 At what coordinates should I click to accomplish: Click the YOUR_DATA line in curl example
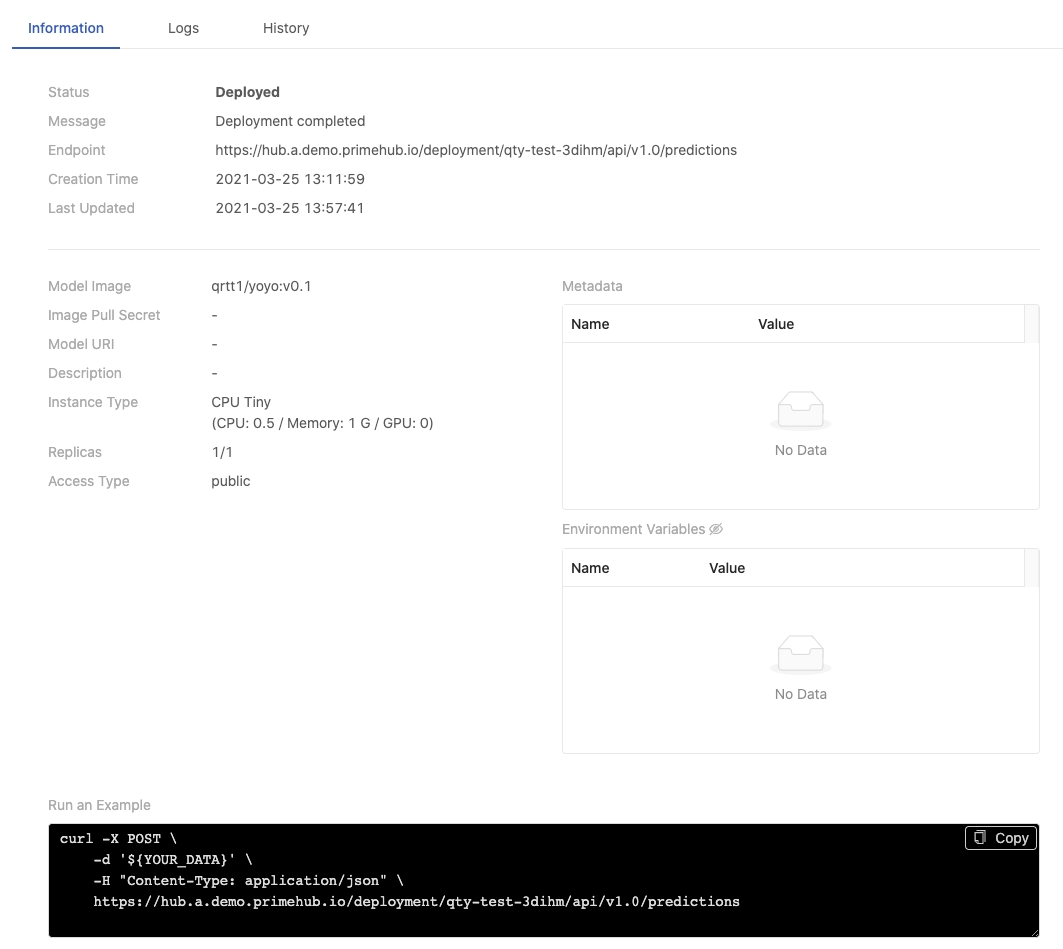[x=173, y=860]
